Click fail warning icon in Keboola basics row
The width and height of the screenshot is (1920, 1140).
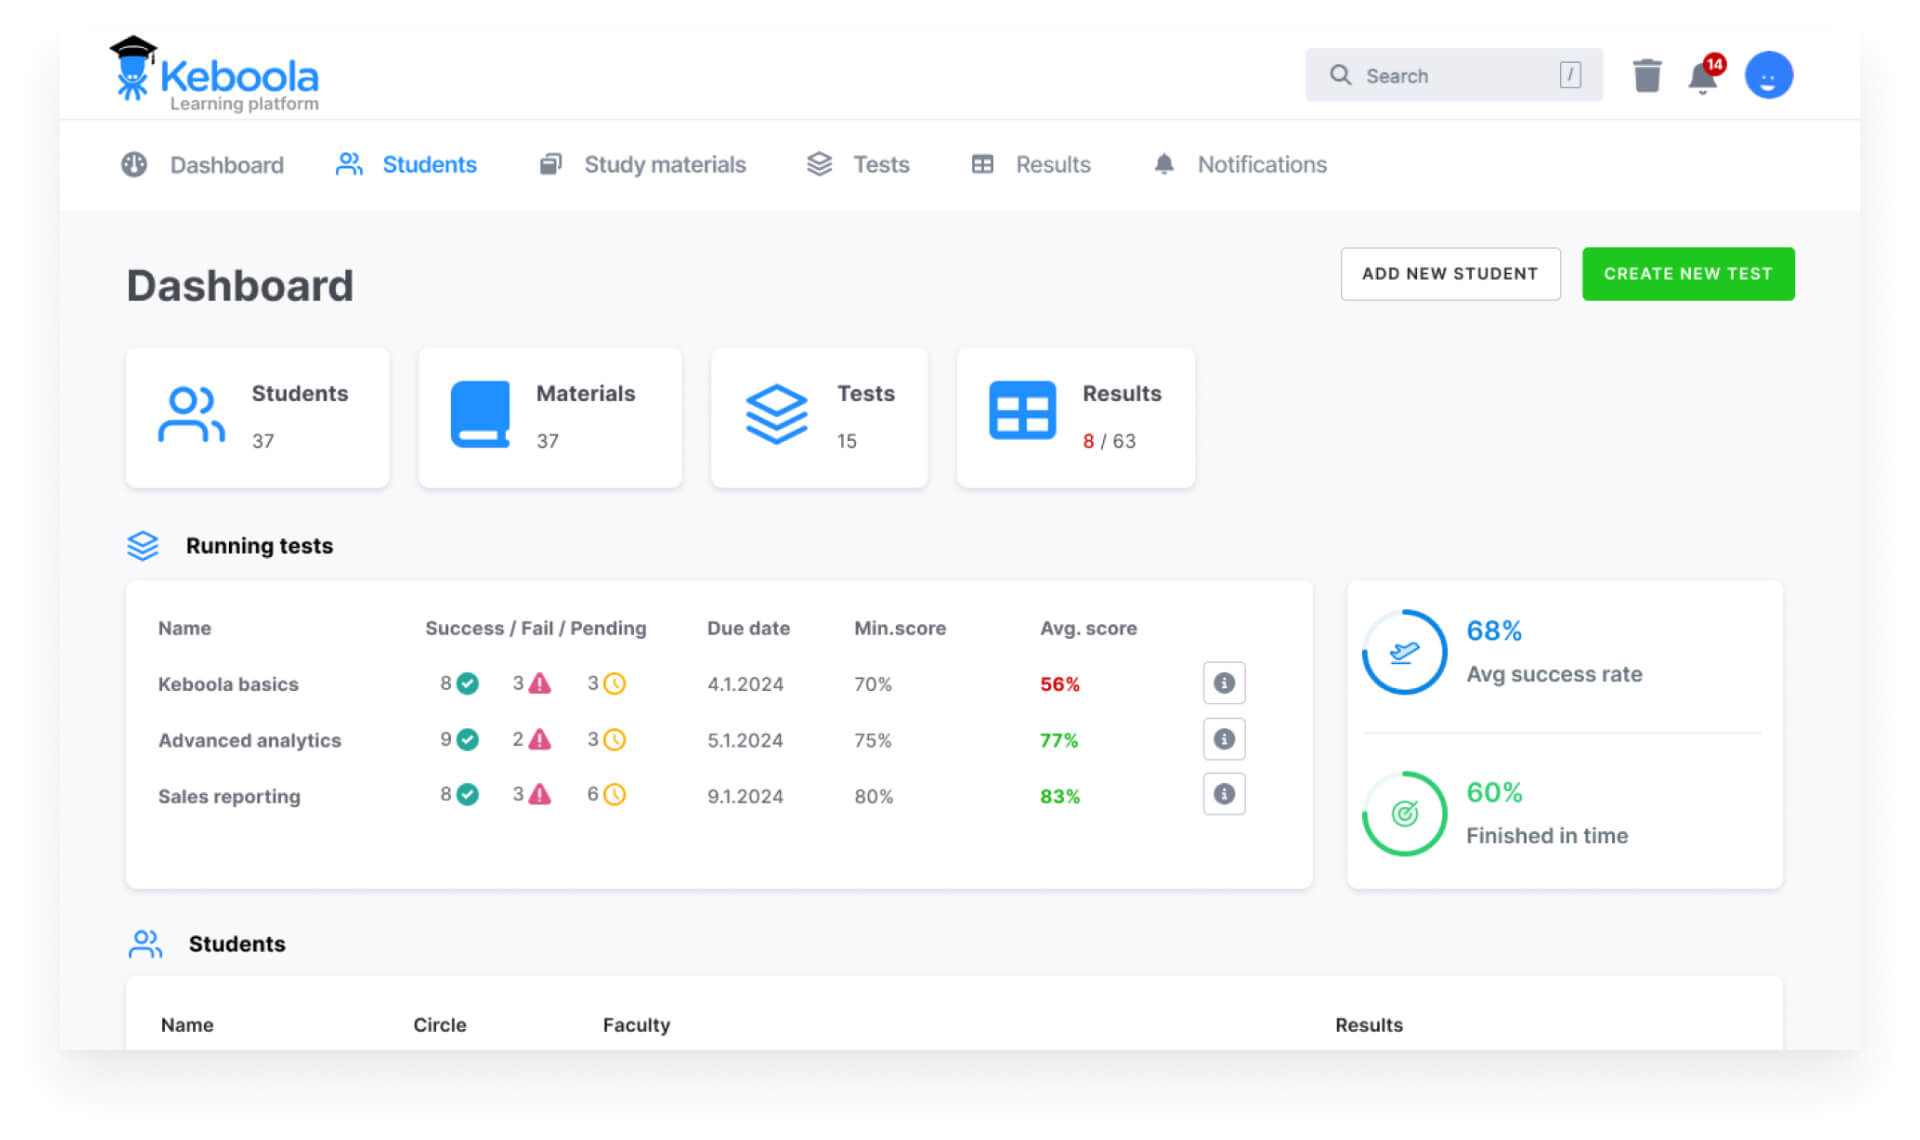click(539, 683)
